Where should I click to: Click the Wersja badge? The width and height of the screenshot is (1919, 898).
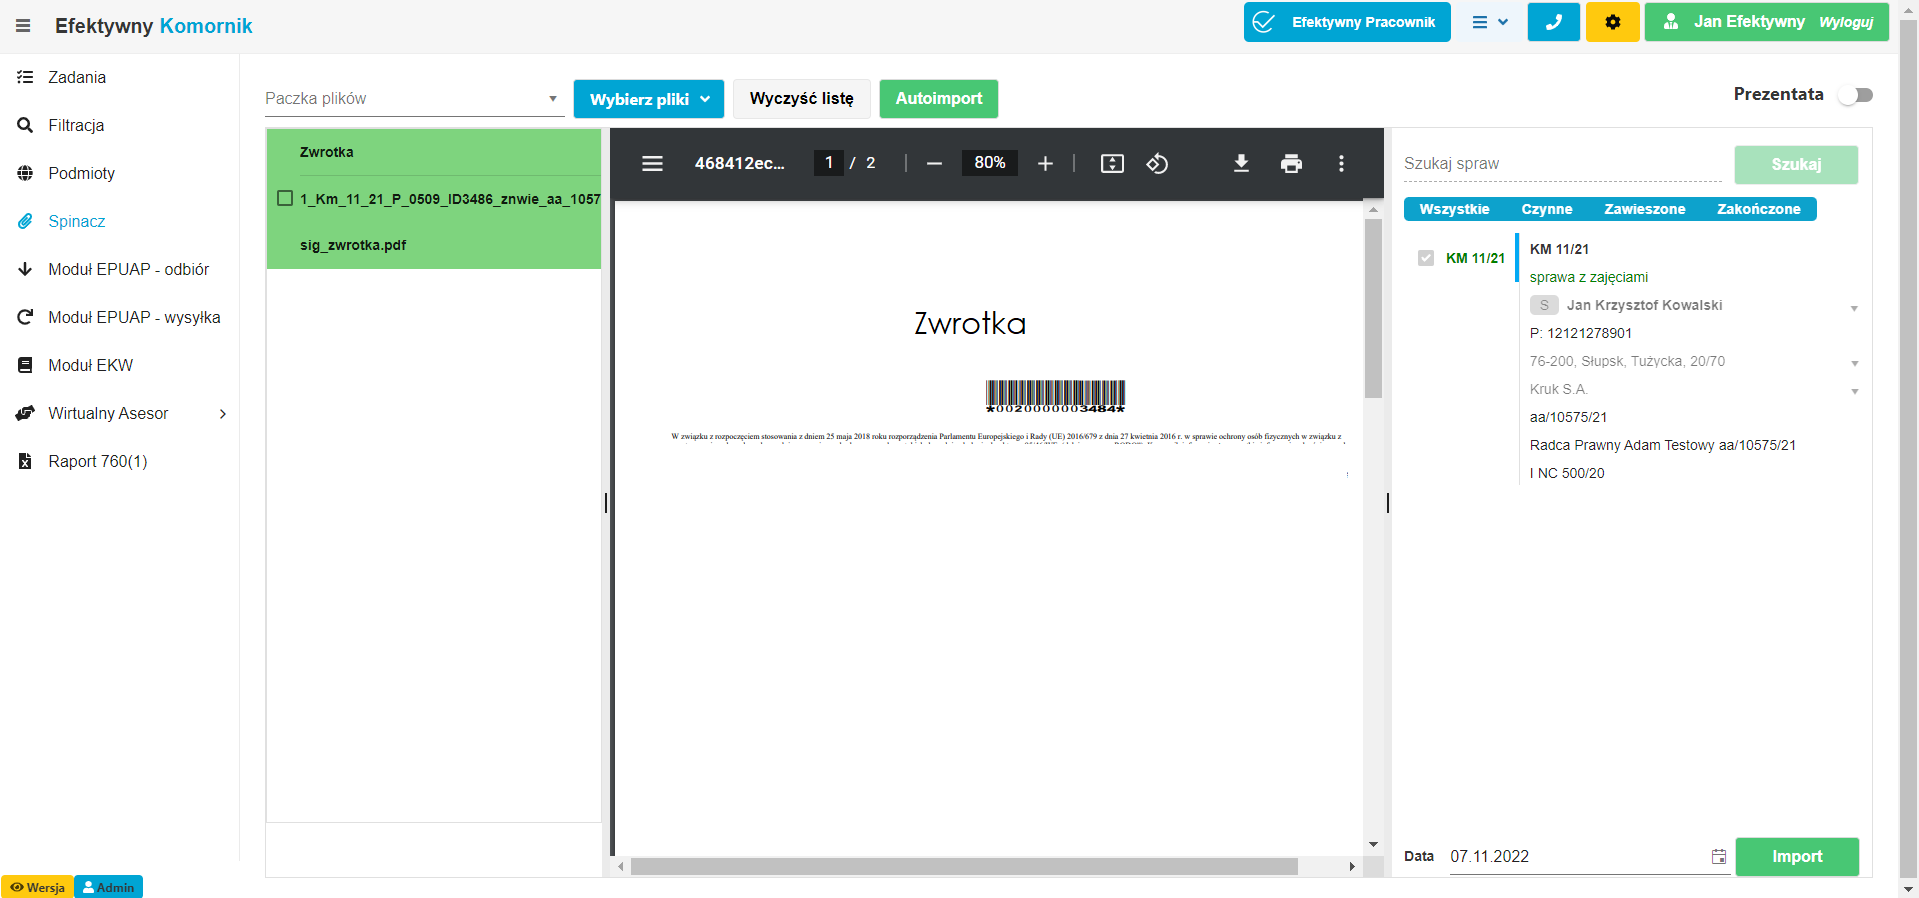point(37,887)
